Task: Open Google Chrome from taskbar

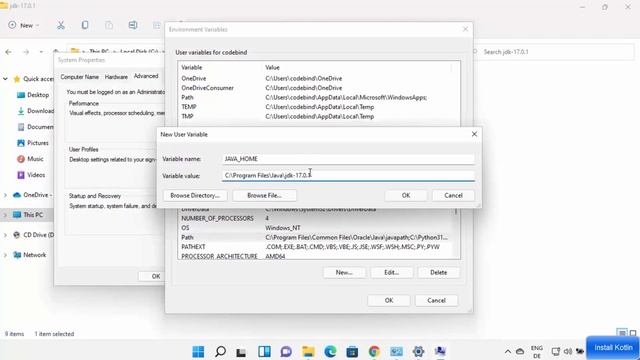Action: tap(374, 351)
